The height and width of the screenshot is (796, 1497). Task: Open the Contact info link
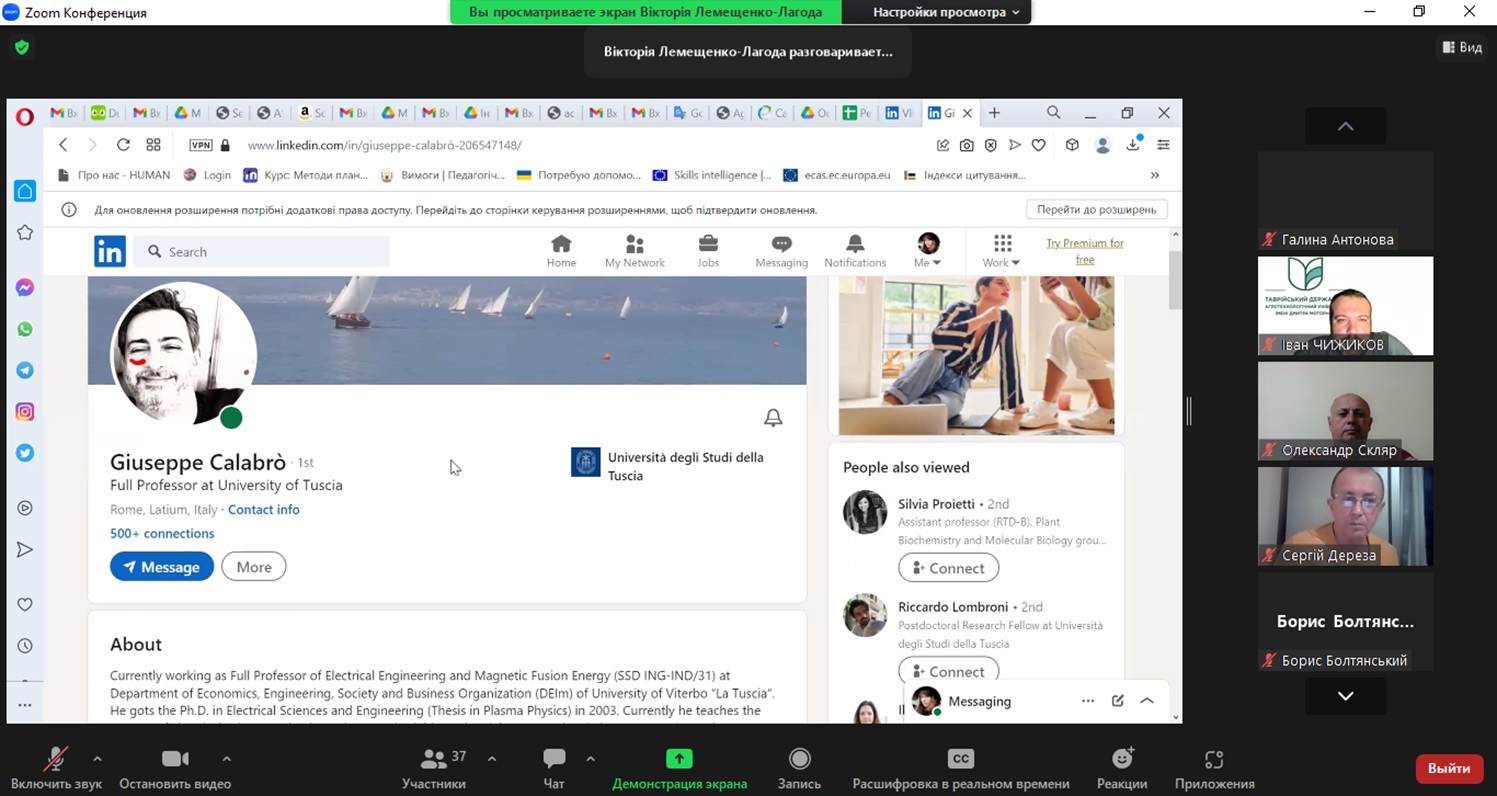click(264, 509)
